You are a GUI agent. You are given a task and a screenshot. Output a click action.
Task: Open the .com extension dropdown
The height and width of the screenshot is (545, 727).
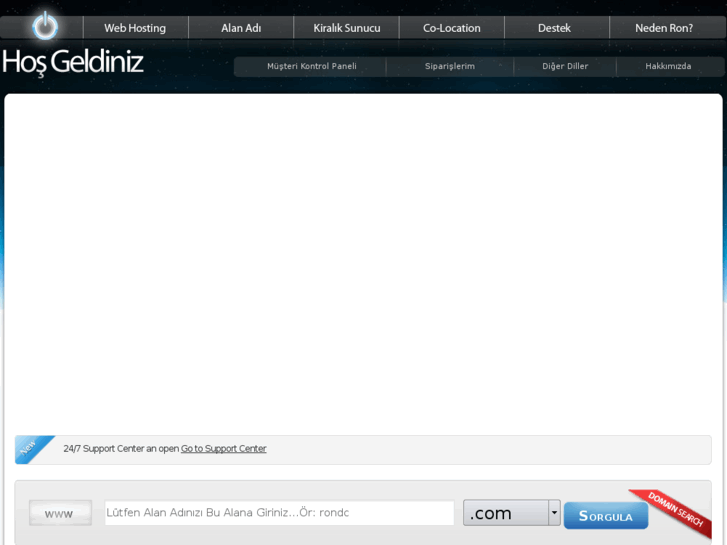[x=512, y=513]
